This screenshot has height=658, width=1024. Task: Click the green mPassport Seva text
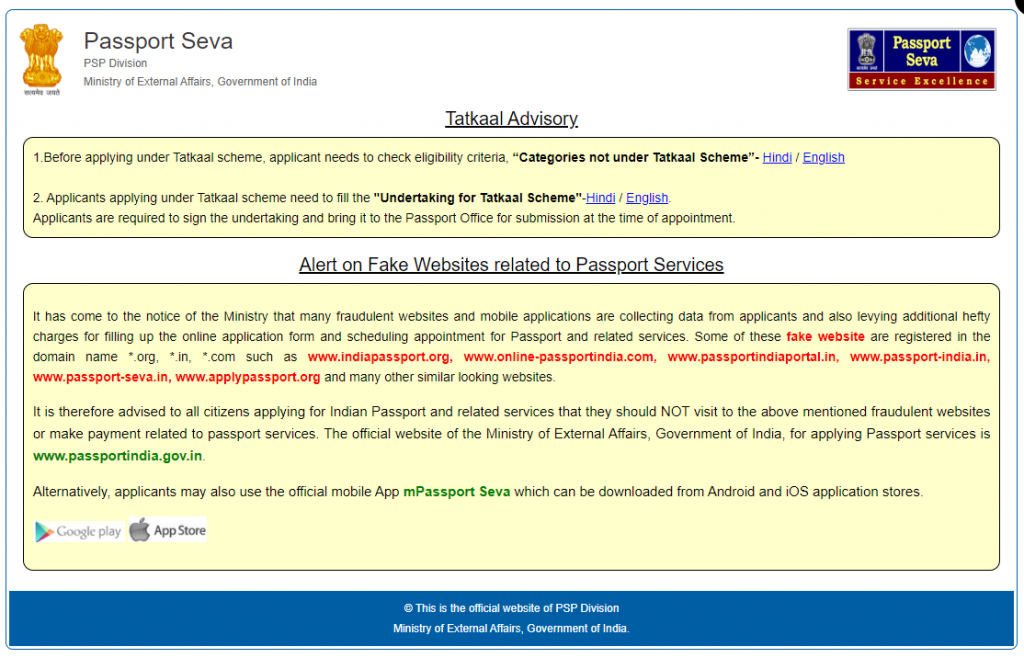(456, 492)
